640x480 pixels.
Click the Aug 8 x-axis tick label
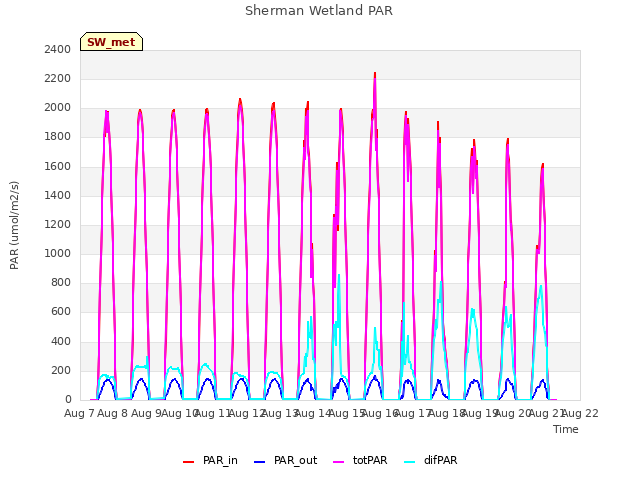pos(113,413)
